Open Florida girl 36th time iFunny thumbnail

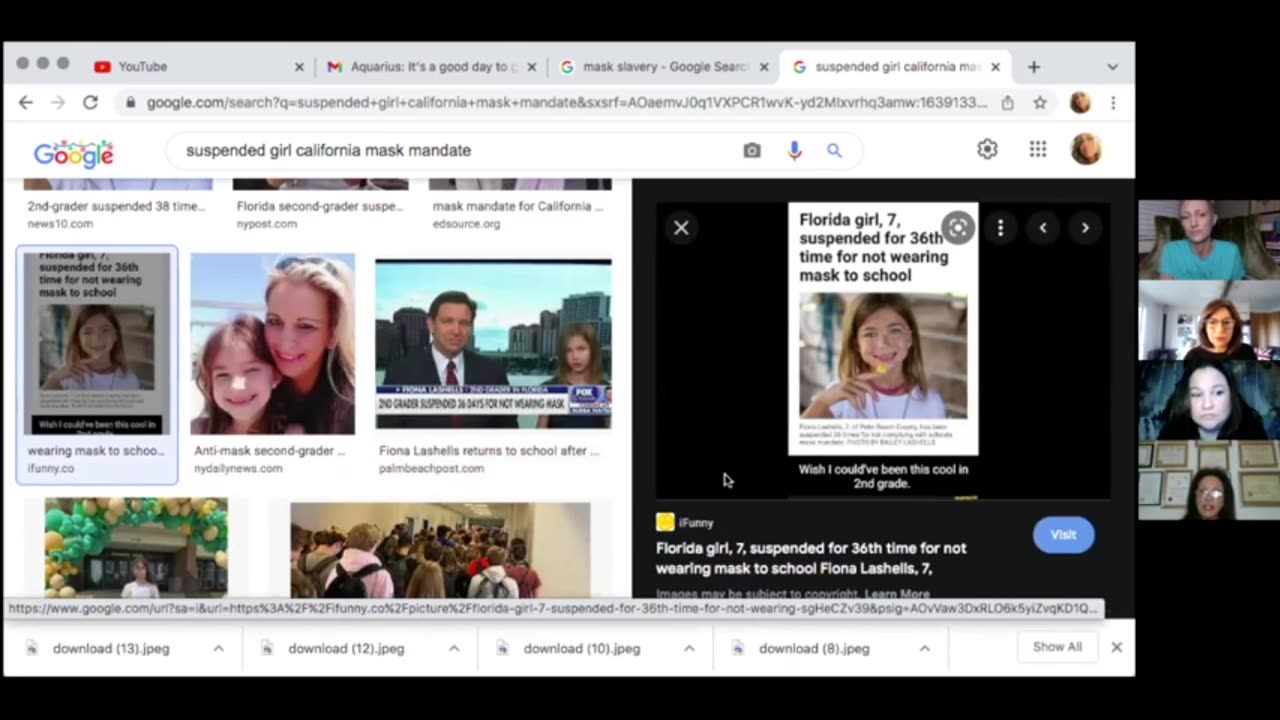[97, 343]
